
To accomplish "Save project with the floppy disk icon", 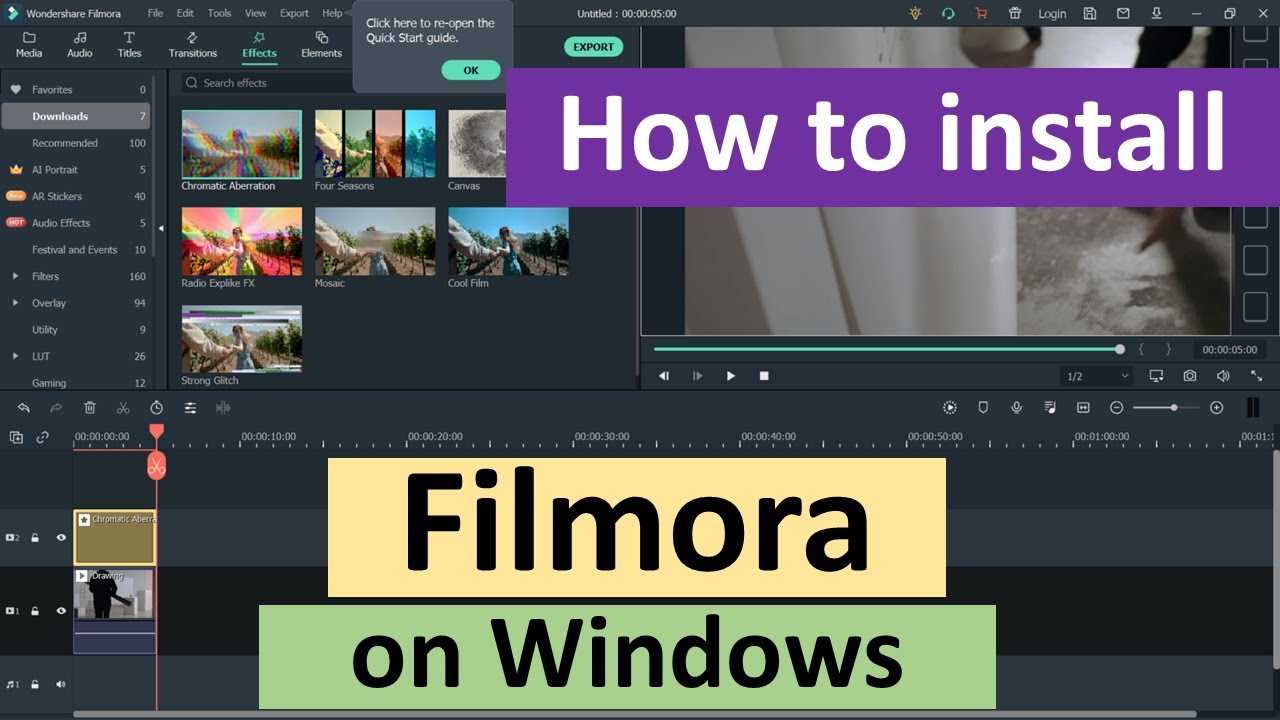I will tap(1090, 13).
